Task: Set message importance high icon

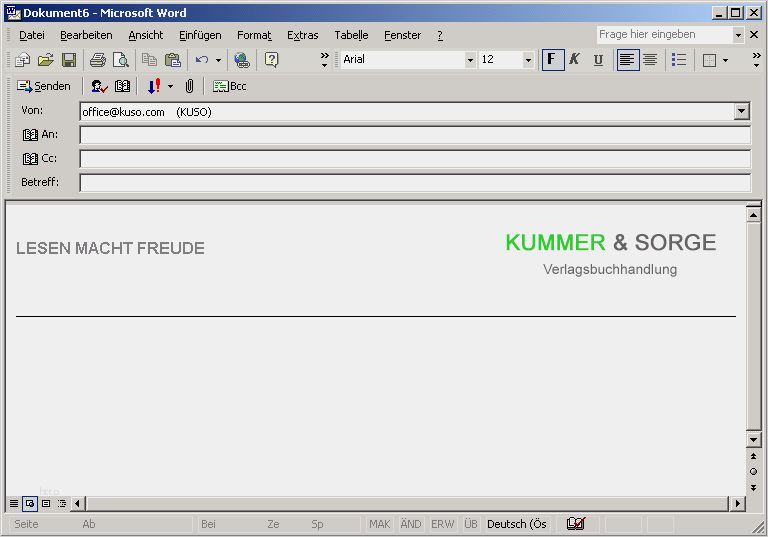Action: coord(154,86)
